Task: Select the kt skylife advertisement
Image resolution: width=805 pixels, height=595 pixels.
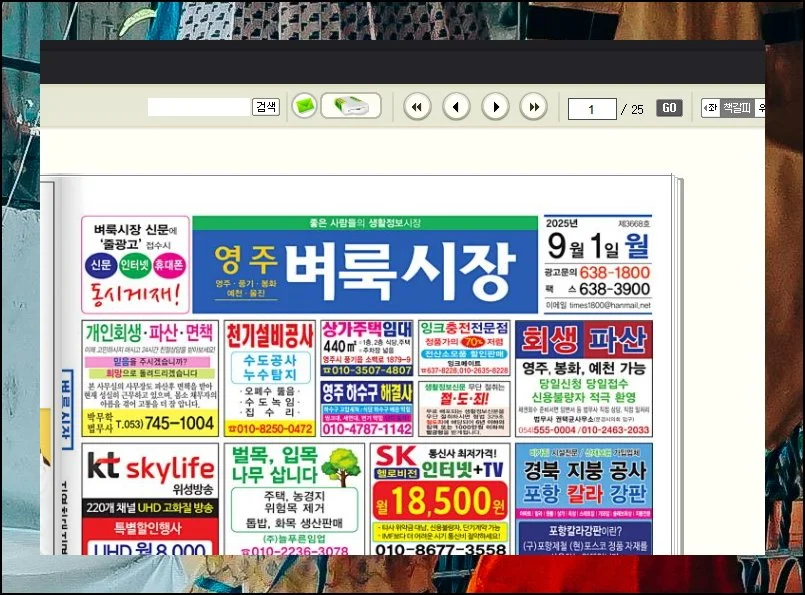Action: click(149, 500)
